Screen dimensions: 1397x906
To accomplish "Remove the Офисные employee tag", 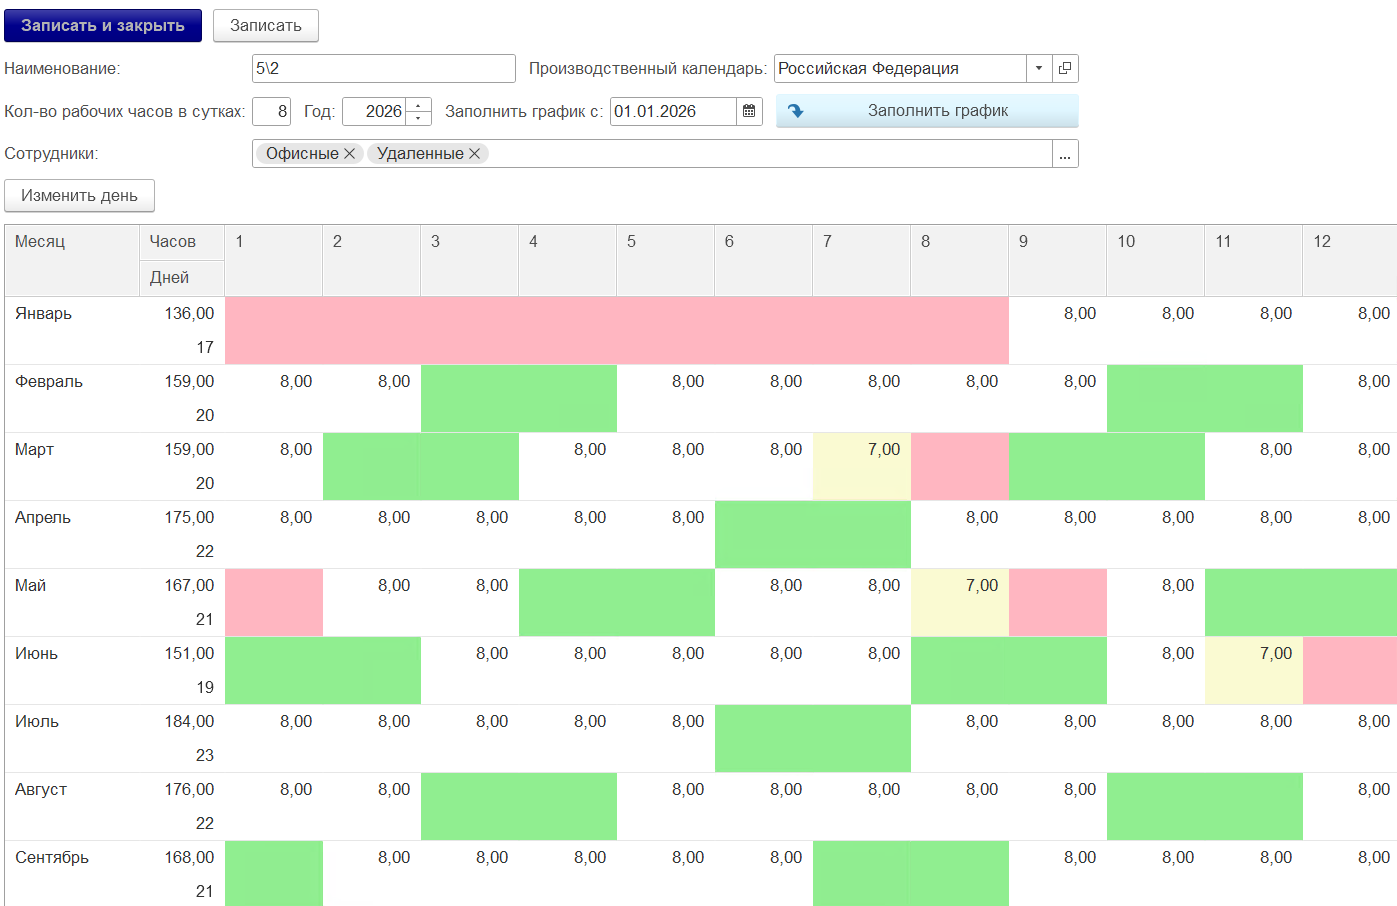I will pos(349,153).
